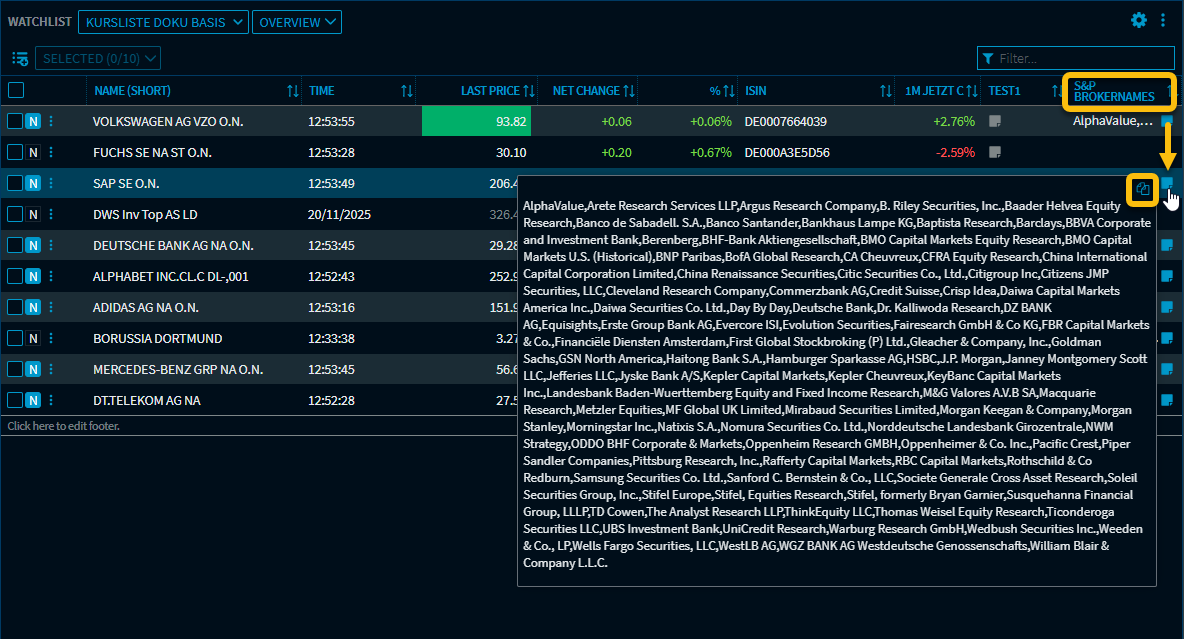
Task: Copy broker names using tooltip copy icon
Action: 1143,189
